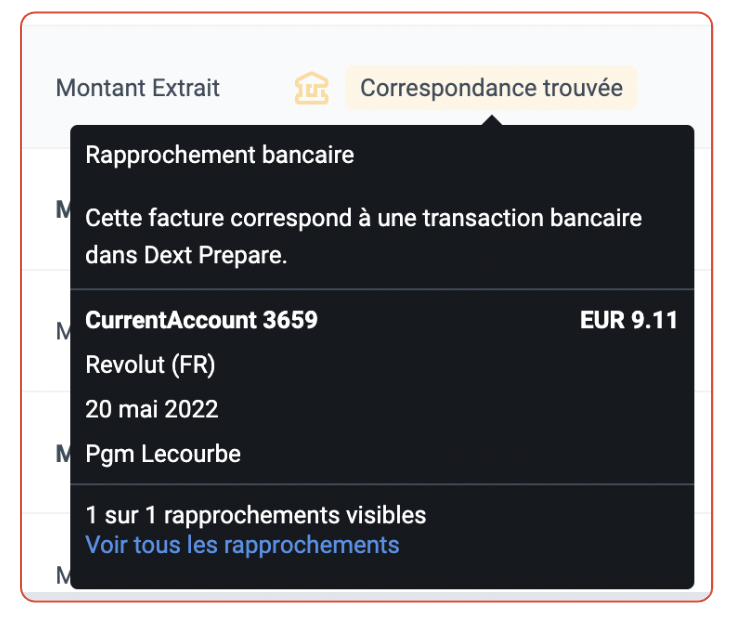
Task: Click the 20 mai 2022 transaction date
Action: 152,409
